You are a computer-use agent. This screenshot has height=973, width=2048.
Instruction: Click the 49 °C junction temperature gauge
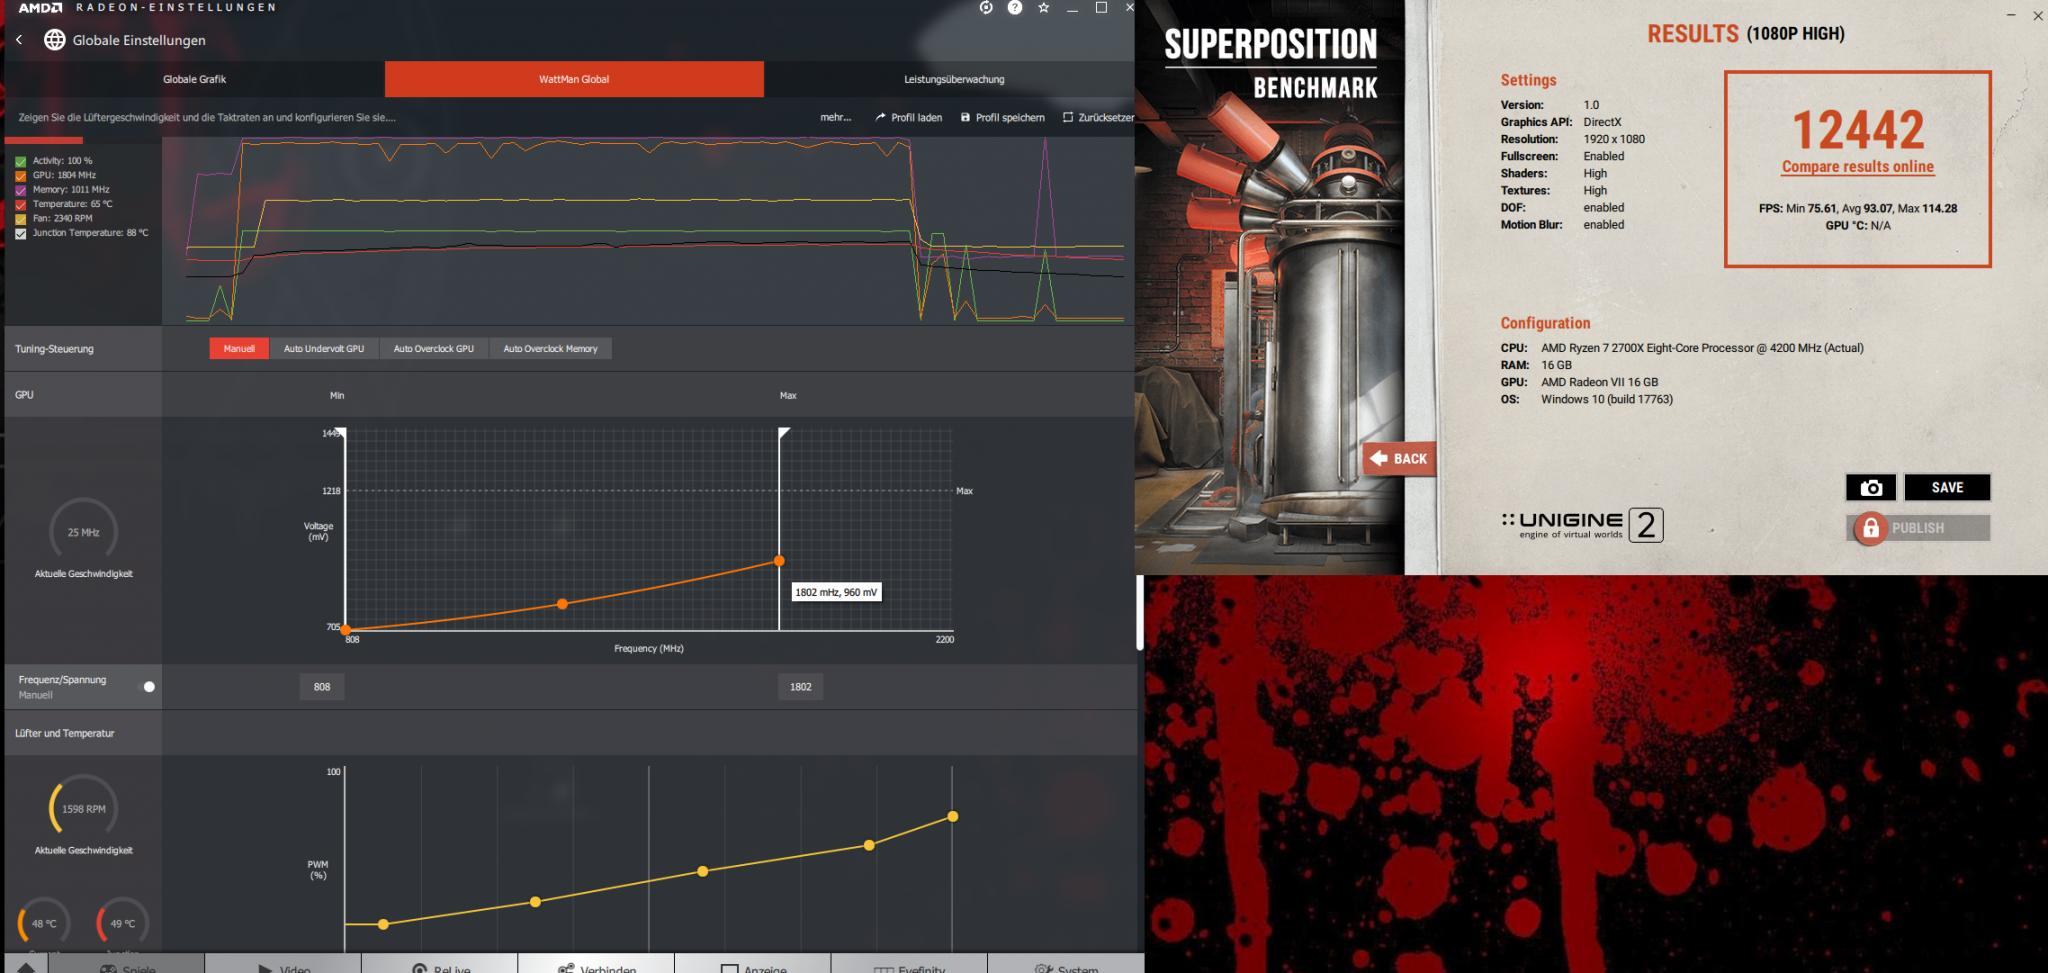point(122,924)
